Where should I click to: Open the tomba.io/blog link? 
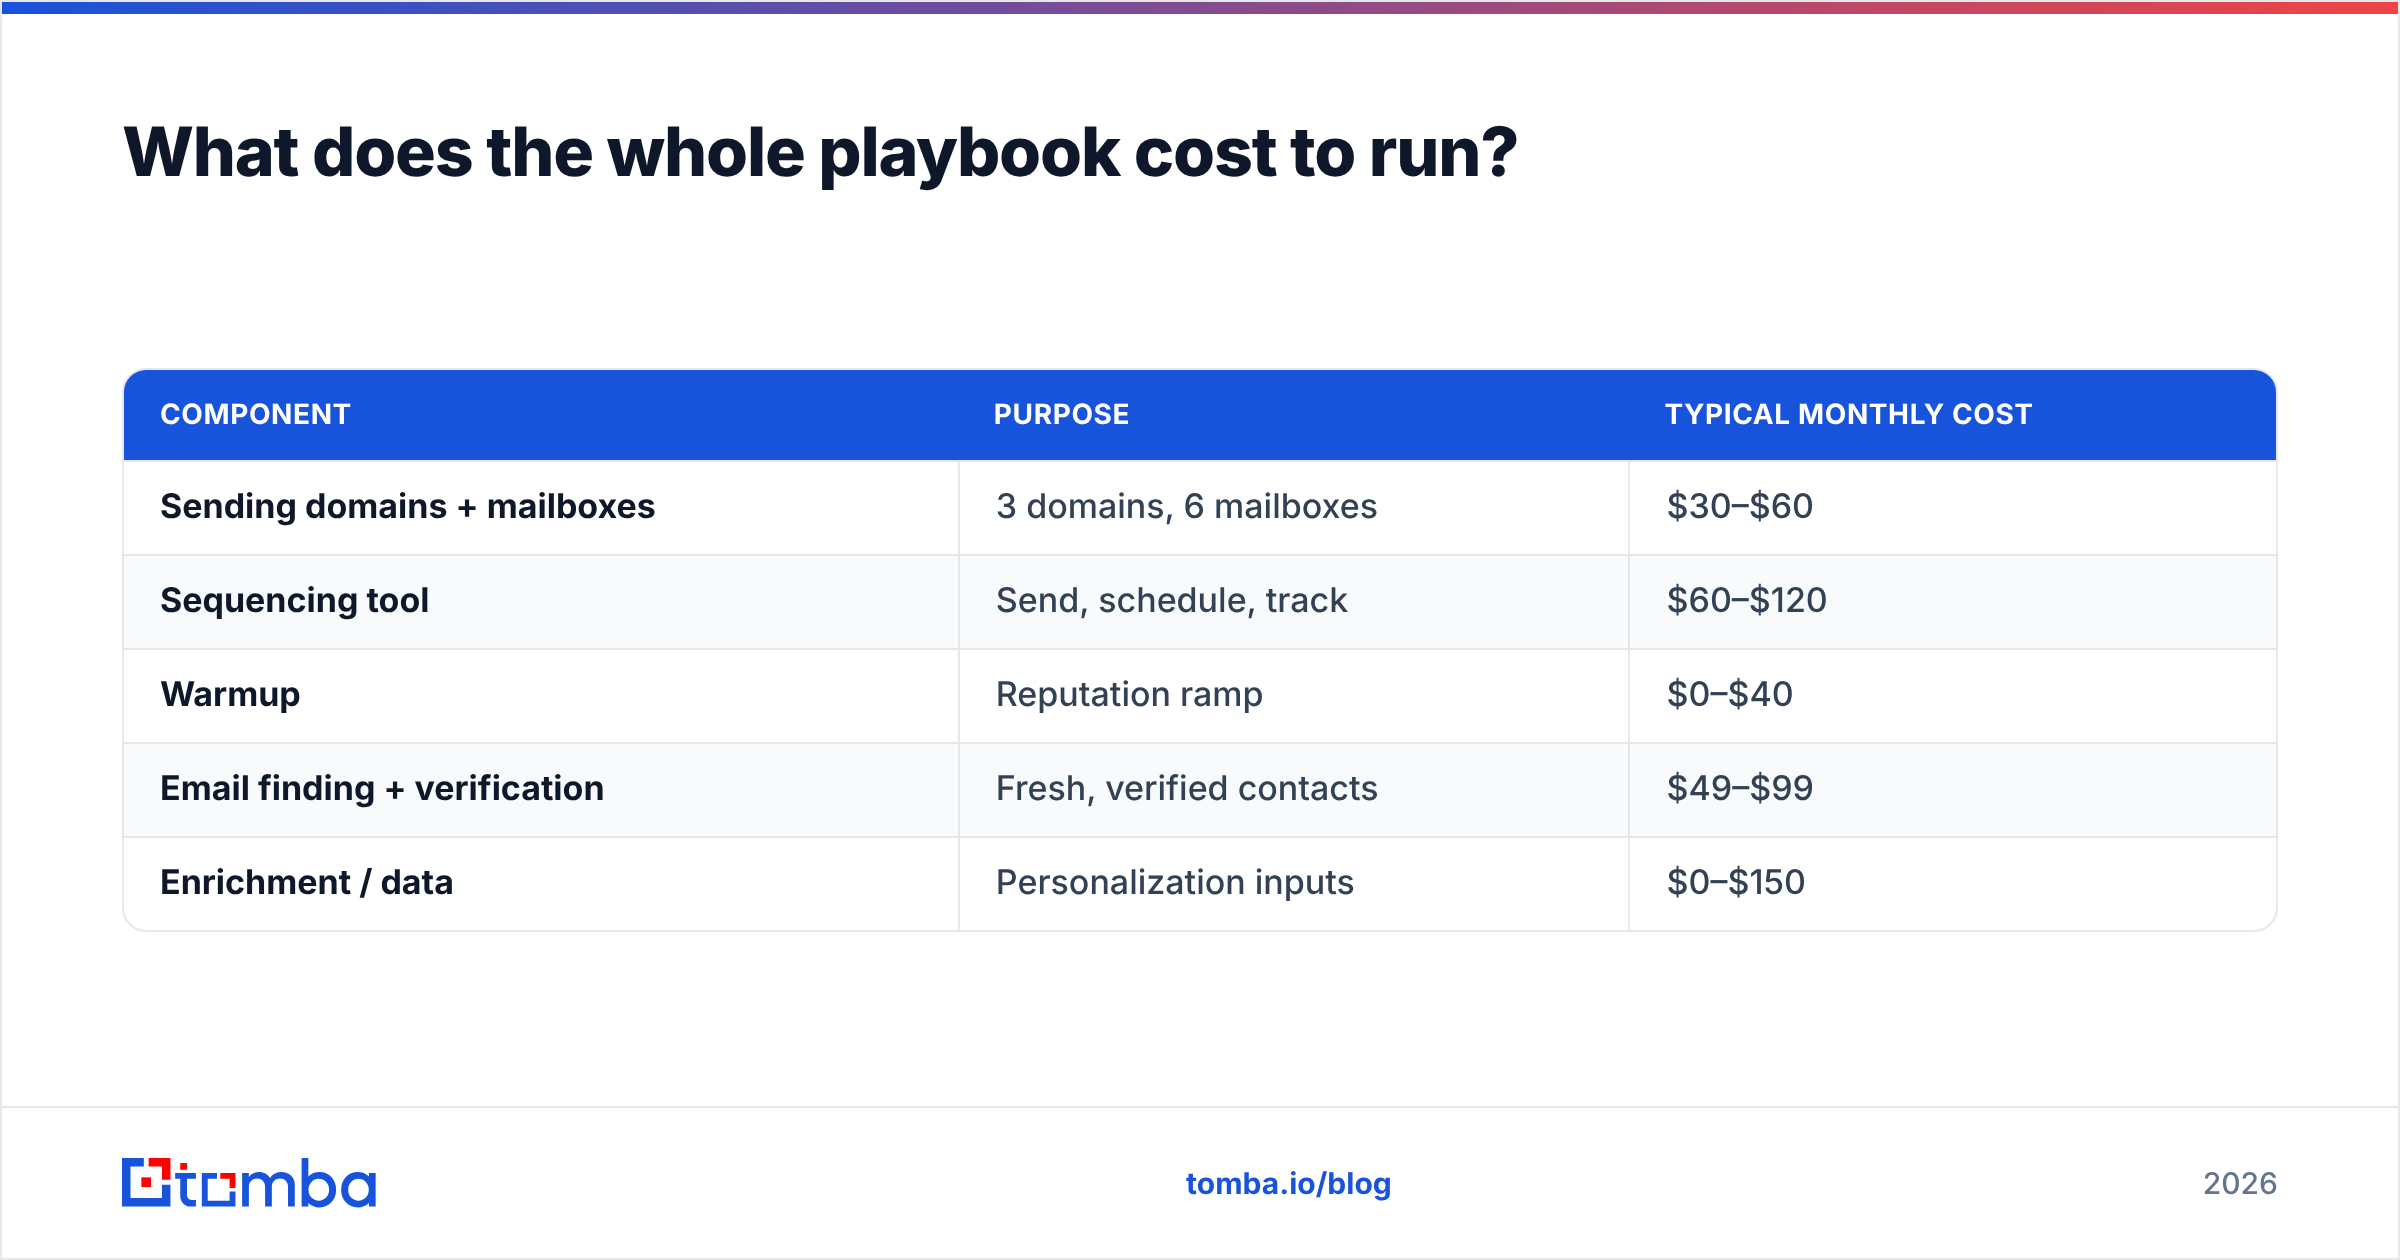pyautogui.click(x=1288, y=1184)
